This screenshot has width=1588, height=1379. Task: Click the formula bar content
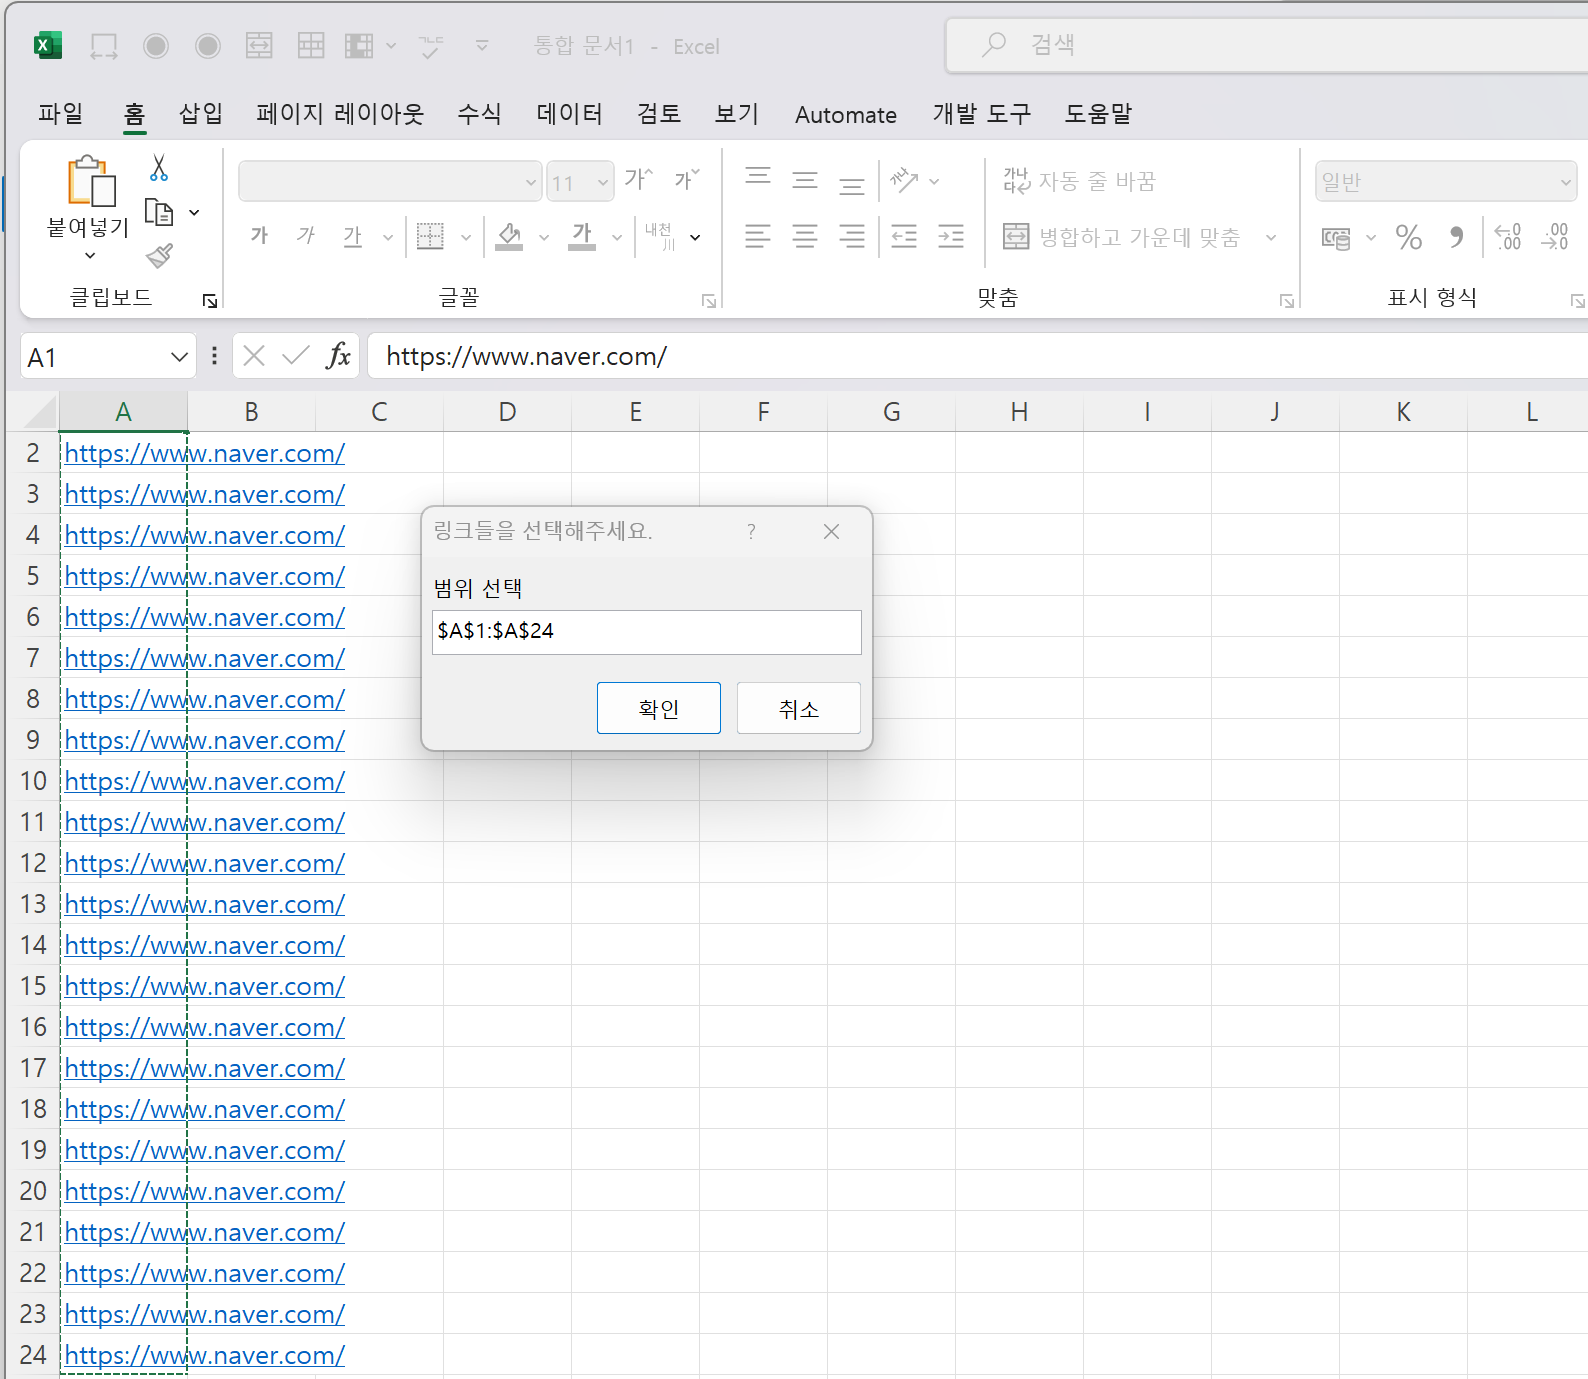[977, 356]
